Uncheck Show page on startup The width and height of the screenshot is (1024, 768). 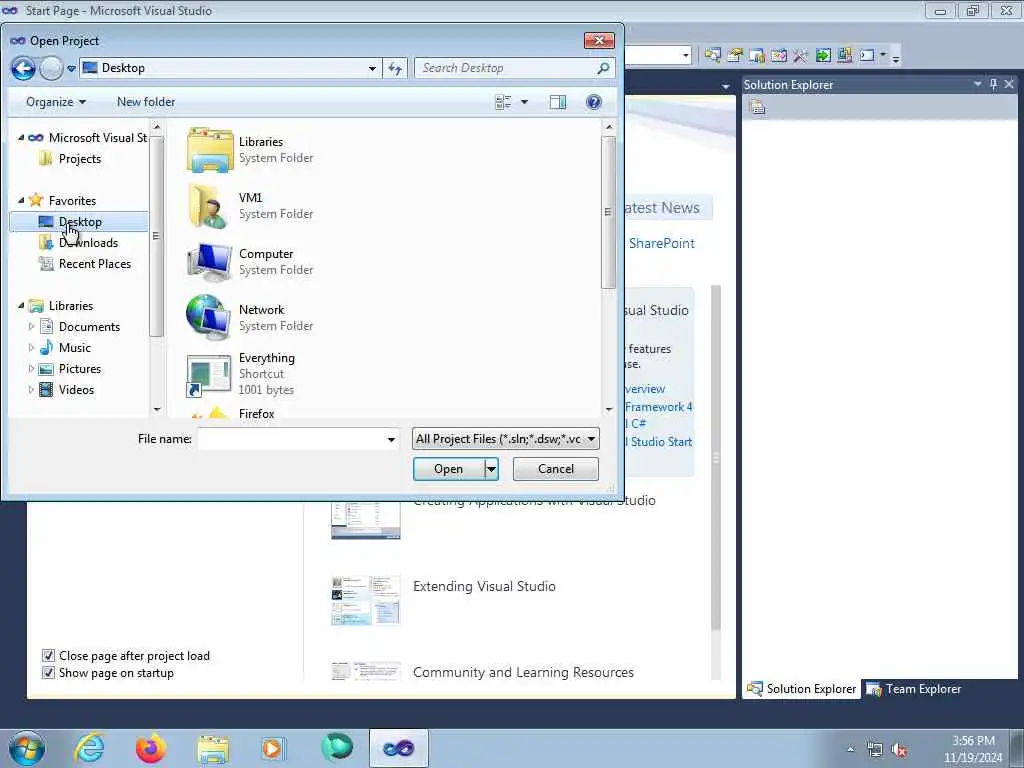pos(48,673)
